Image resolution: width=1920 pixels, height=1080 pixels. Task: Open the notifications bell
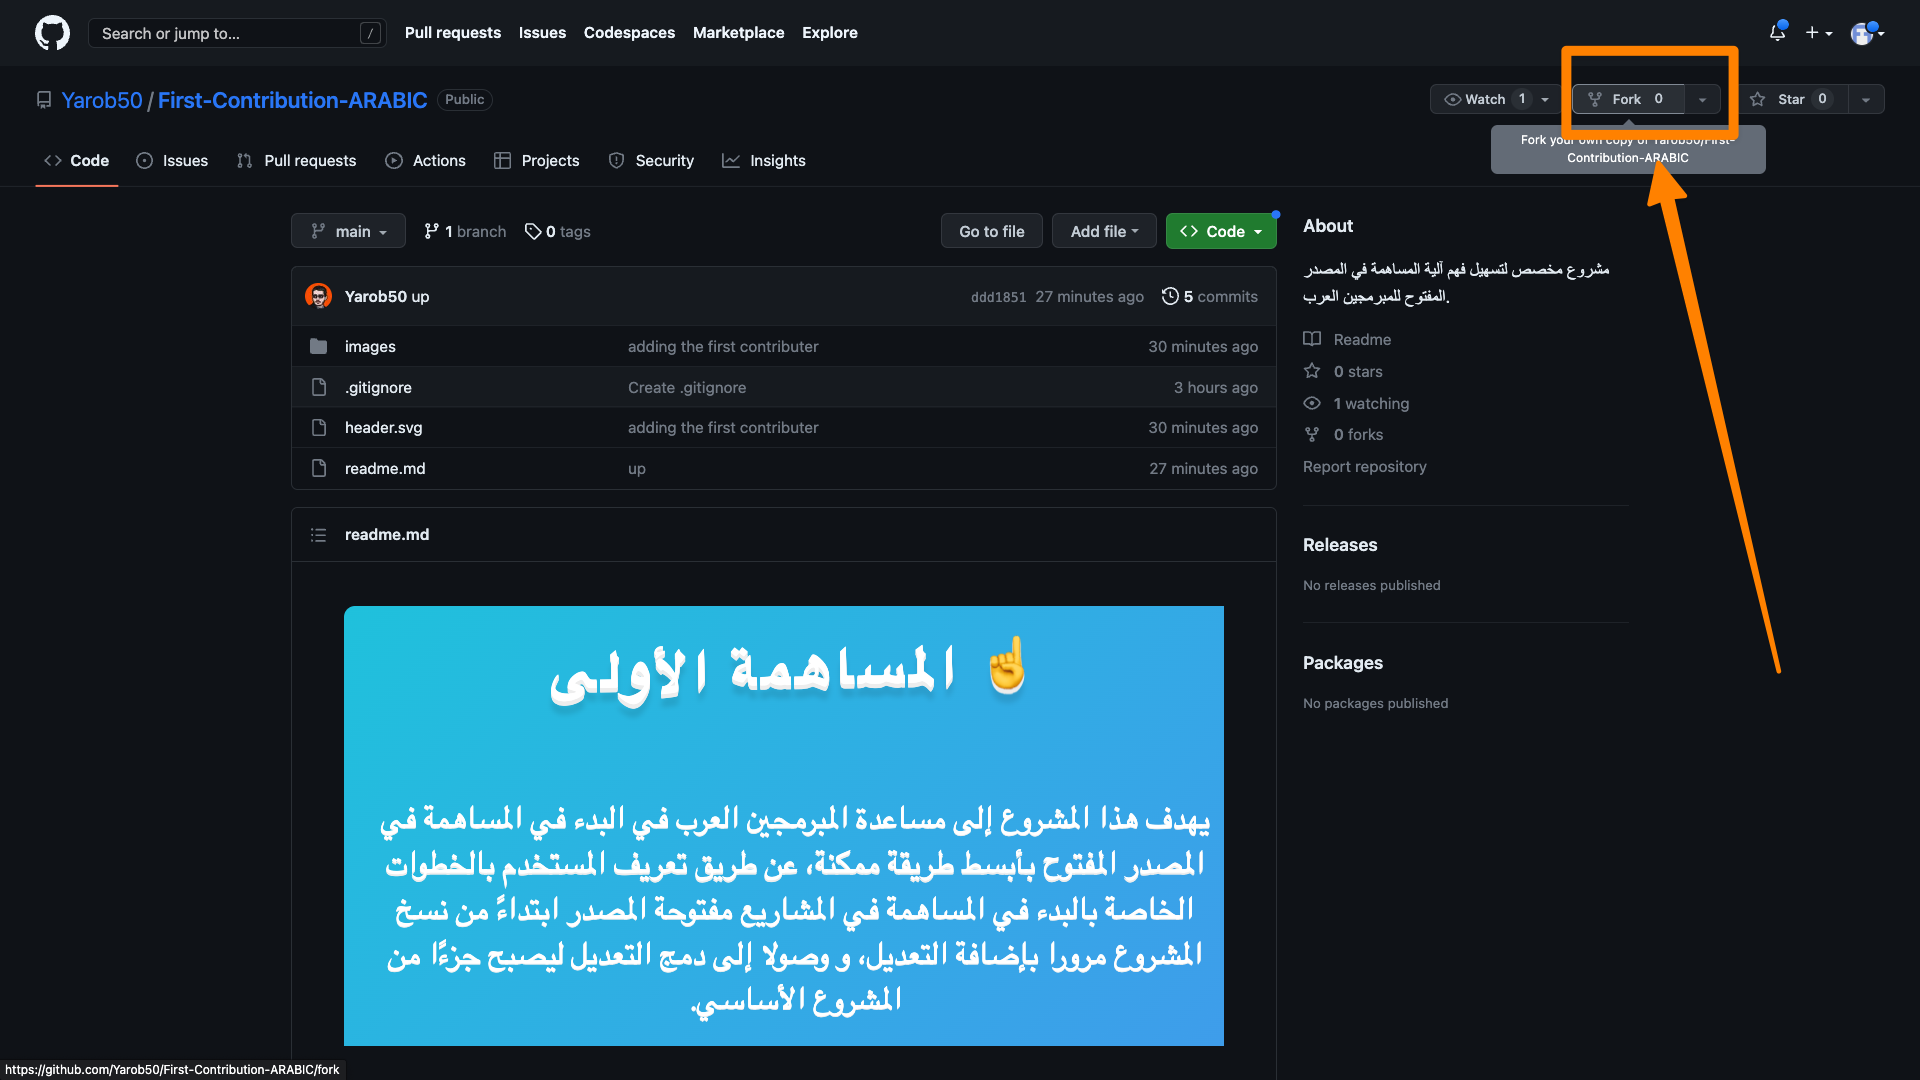click(x=1777, y=33)
